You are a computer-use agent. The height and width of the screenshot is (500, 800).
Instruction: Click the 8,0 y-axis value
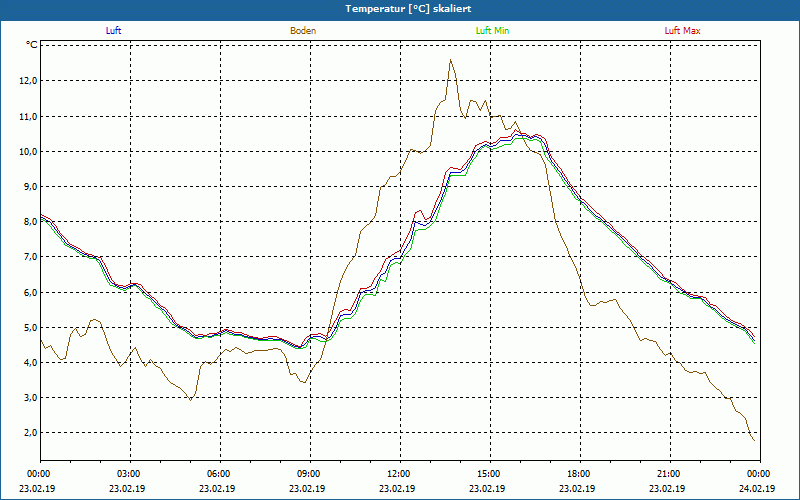[30, 221]
